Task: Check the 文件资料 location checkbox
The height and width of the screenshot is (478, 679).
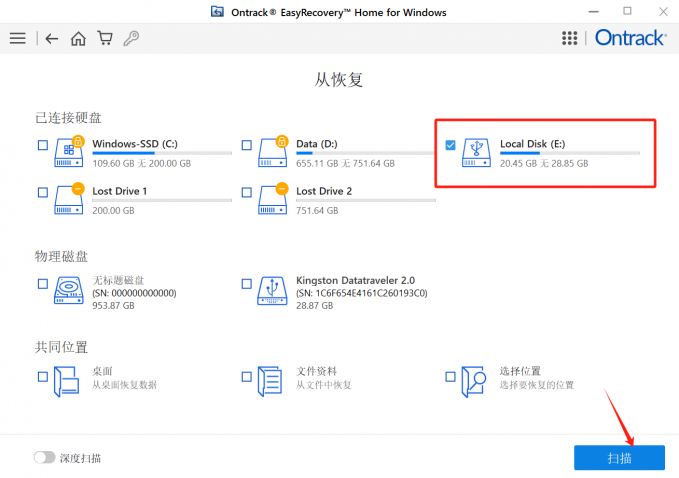Action: [x=247, y=377]
